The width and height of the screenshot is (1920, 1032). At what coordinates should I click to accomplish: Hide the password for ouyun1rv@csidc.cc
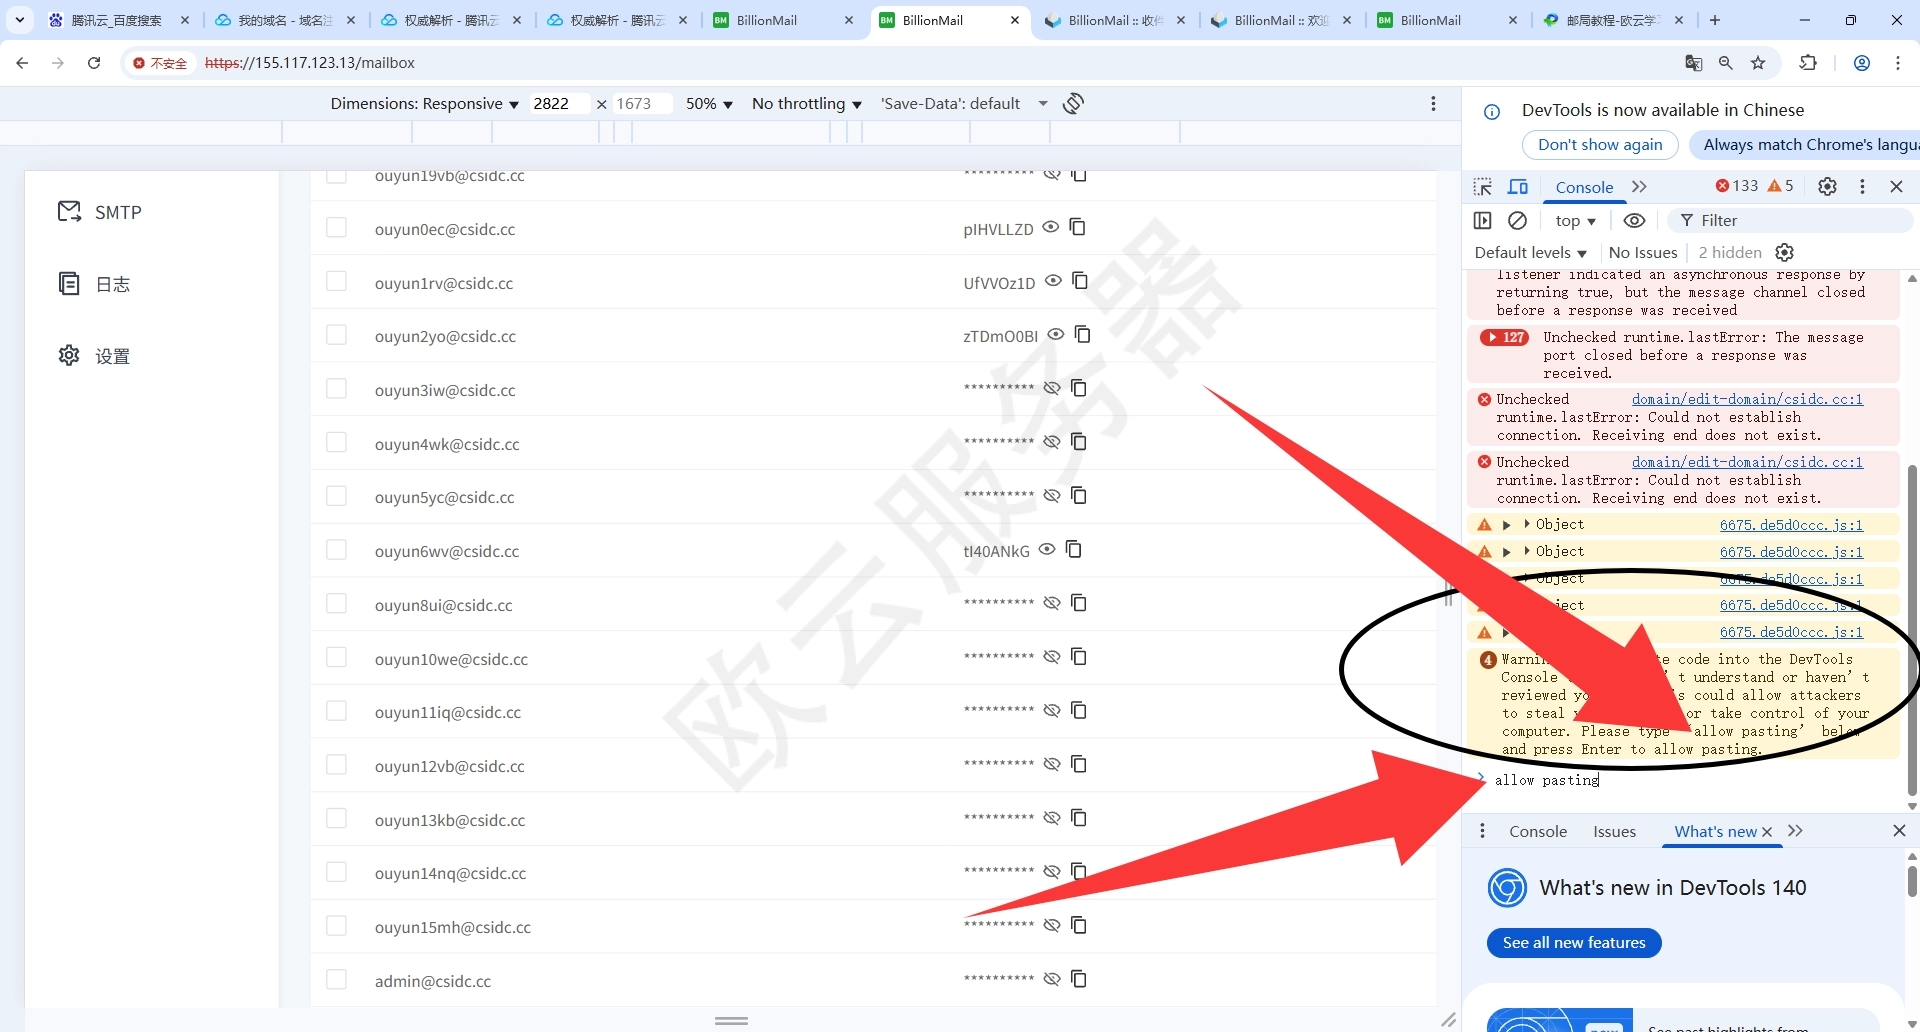point(1053,281)
